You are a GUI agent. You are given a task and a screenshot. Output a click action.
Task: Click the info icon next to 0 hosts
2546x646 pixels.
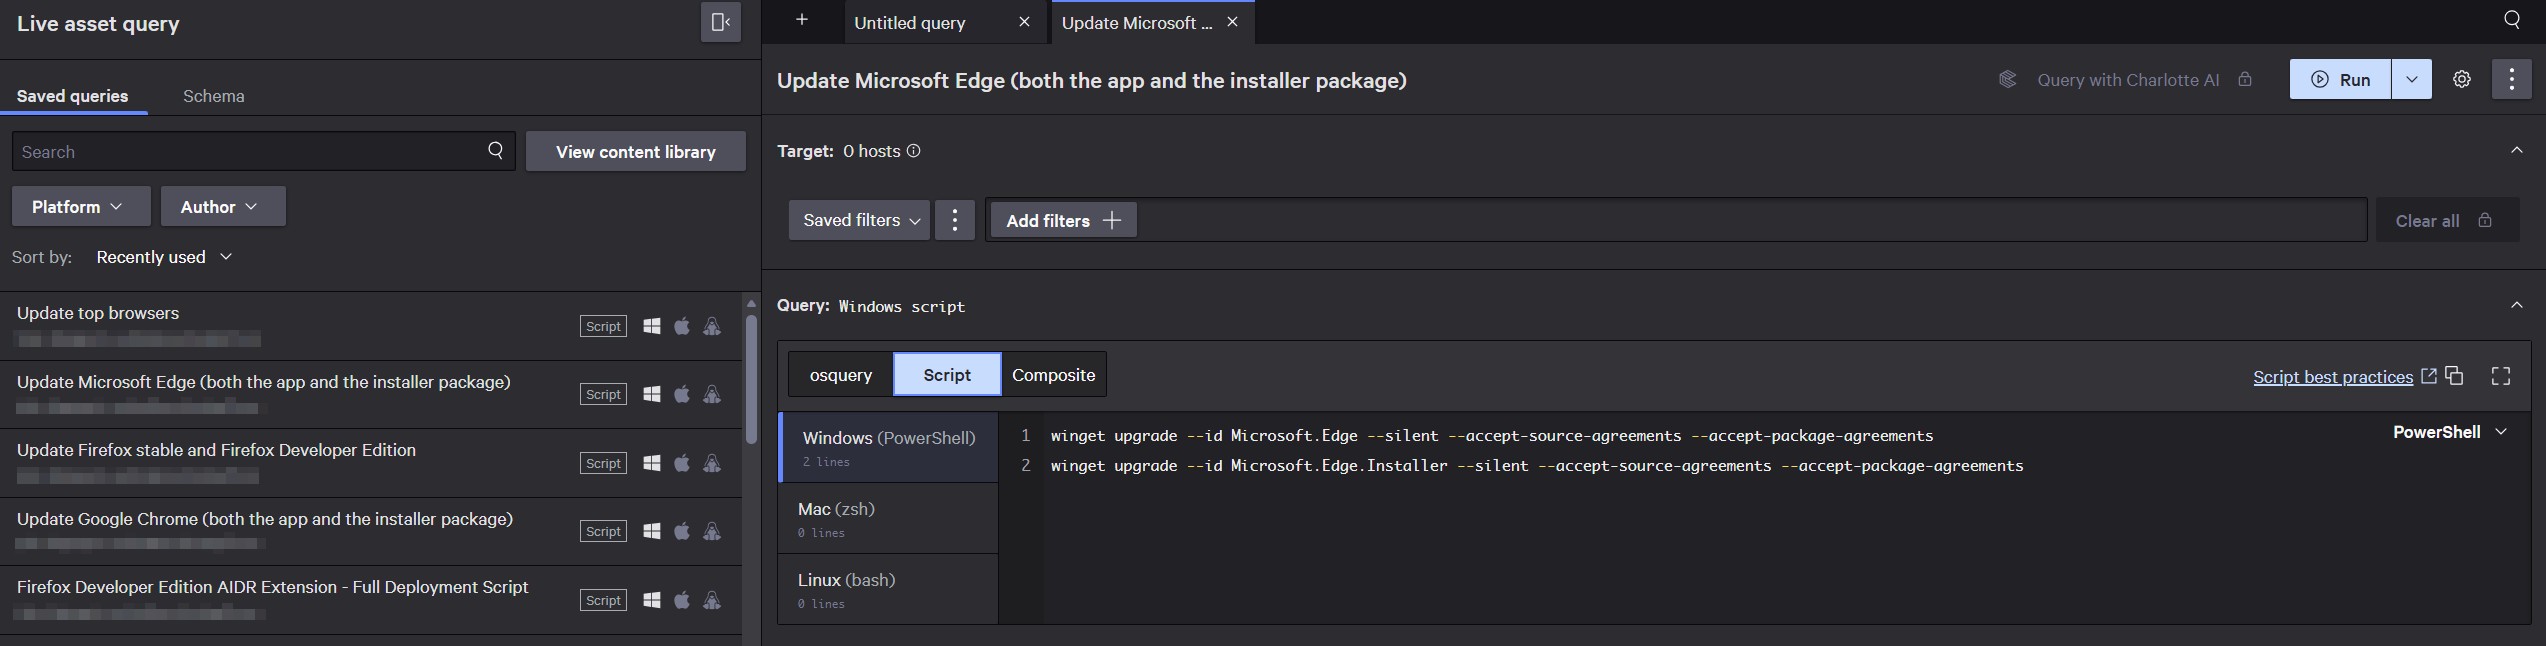(x=913, y=151)
